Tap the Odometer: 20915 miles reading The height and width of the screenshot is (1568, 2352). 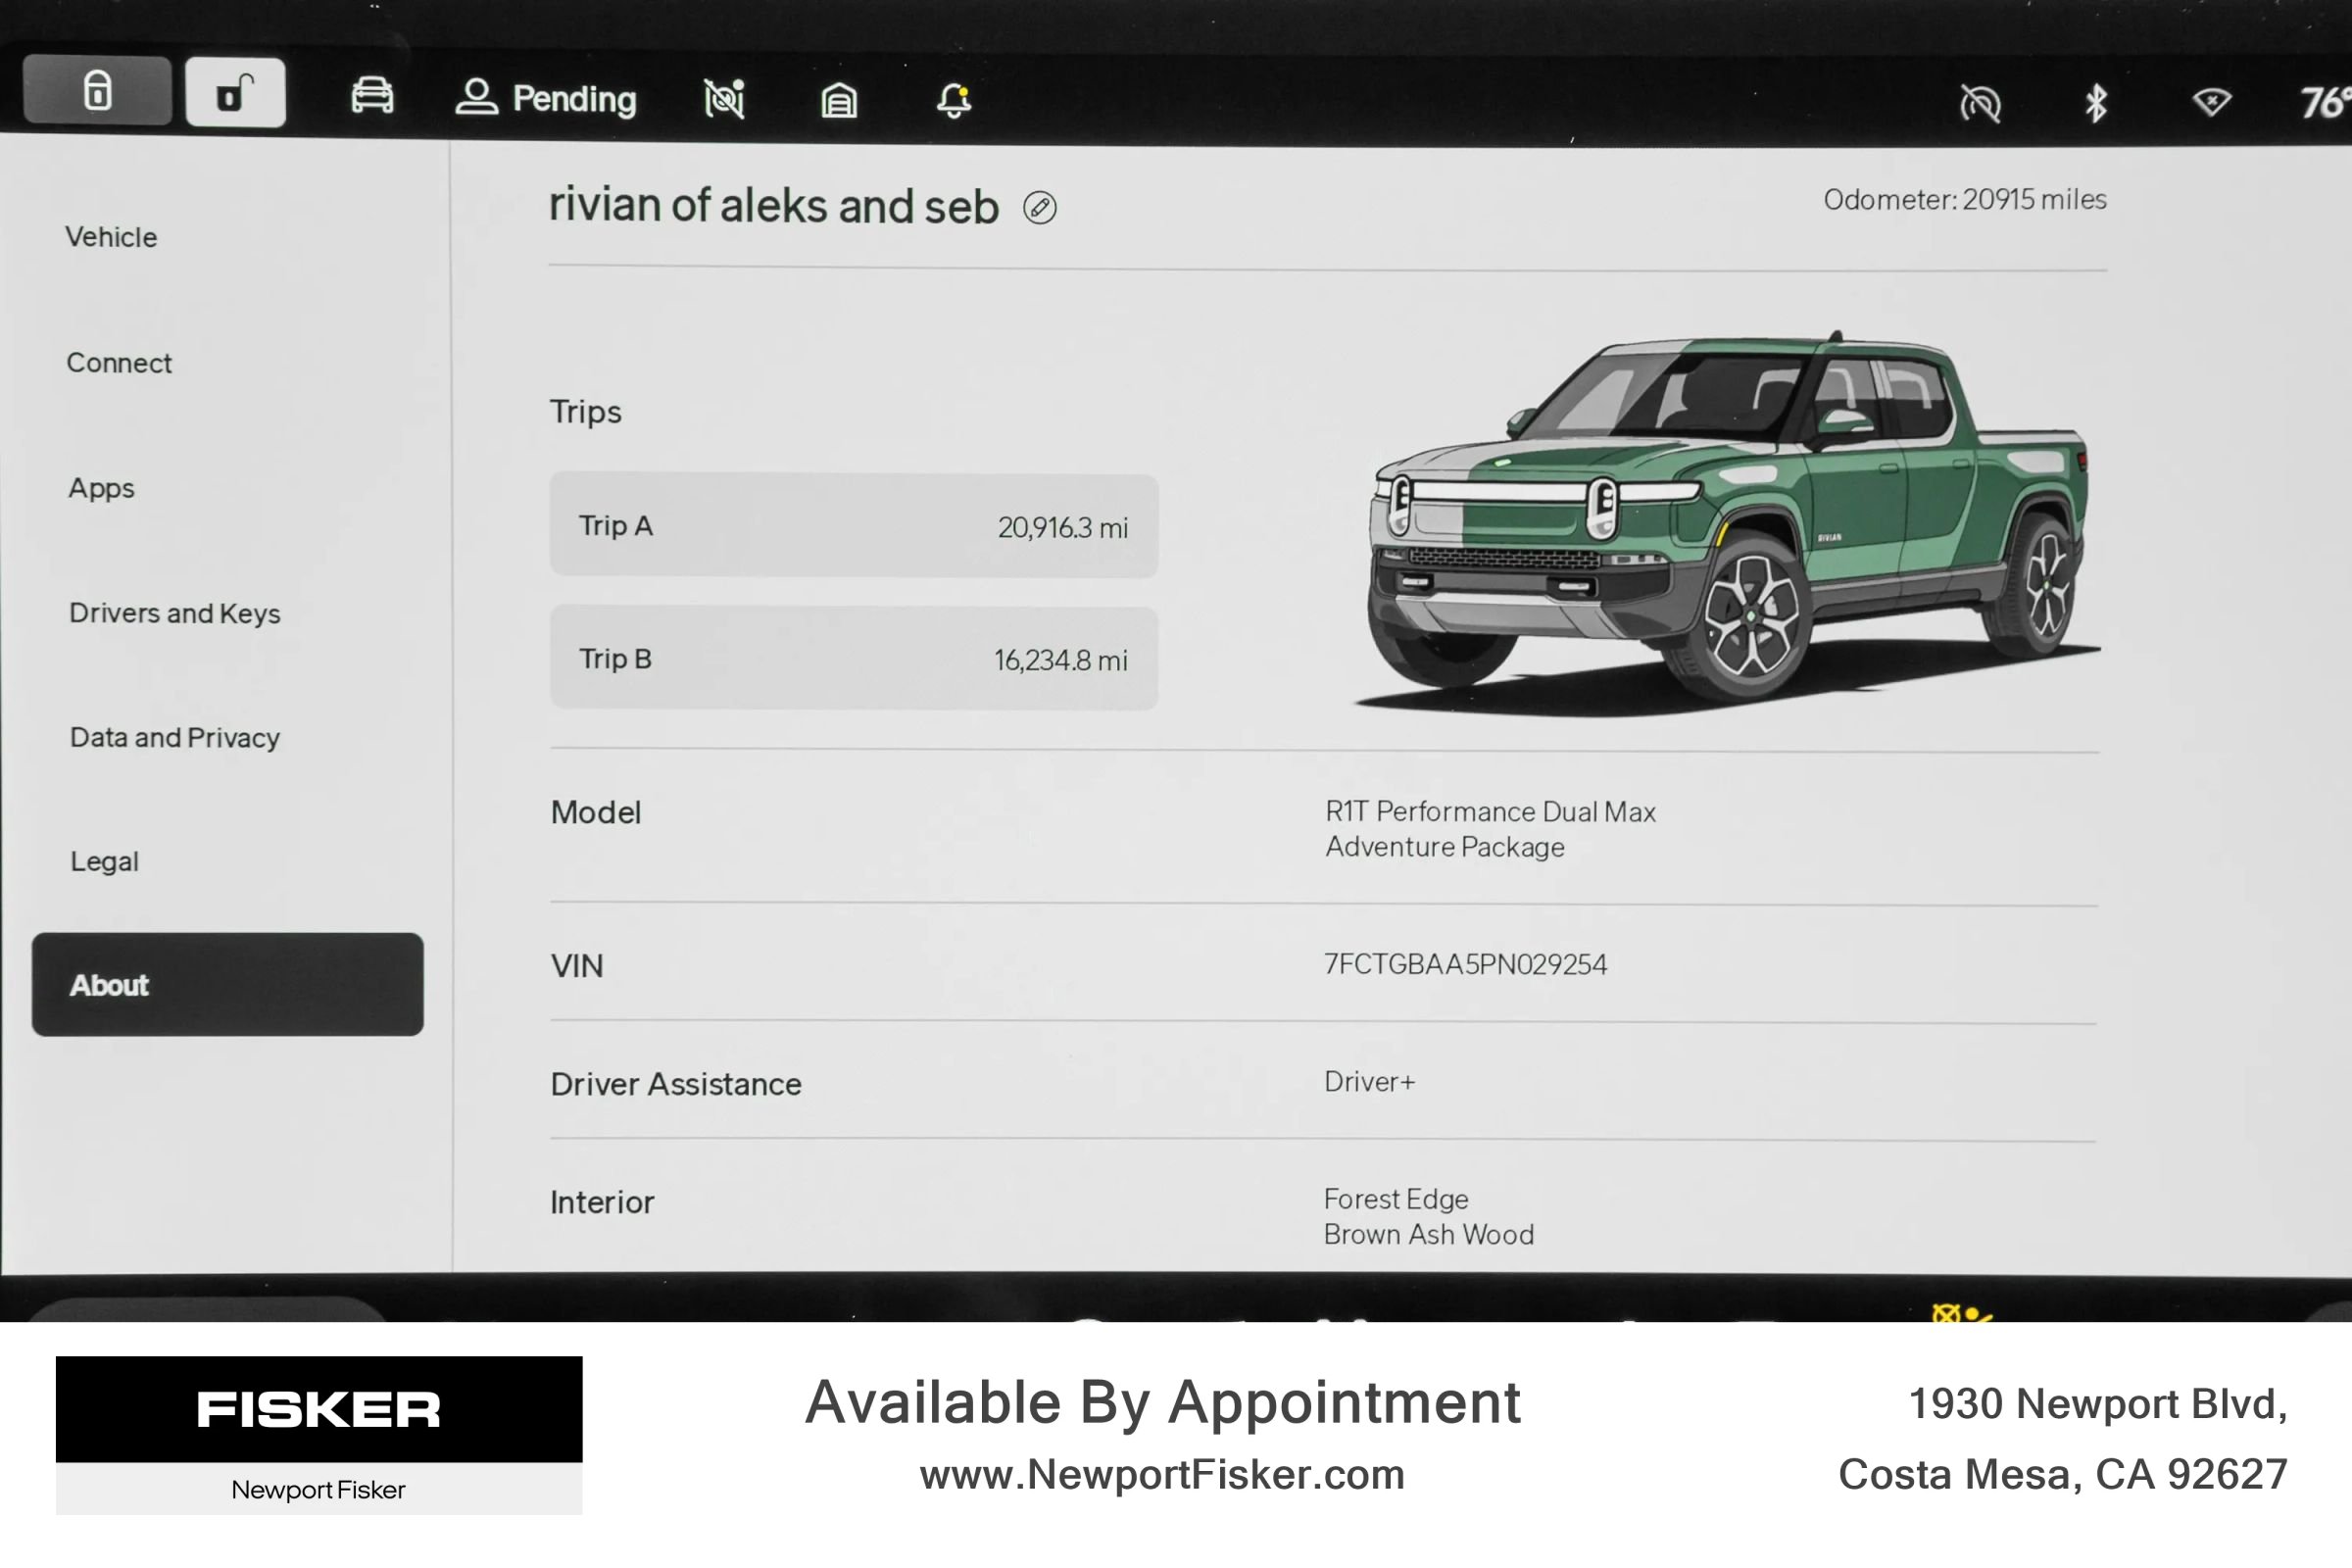[1965, 199]
